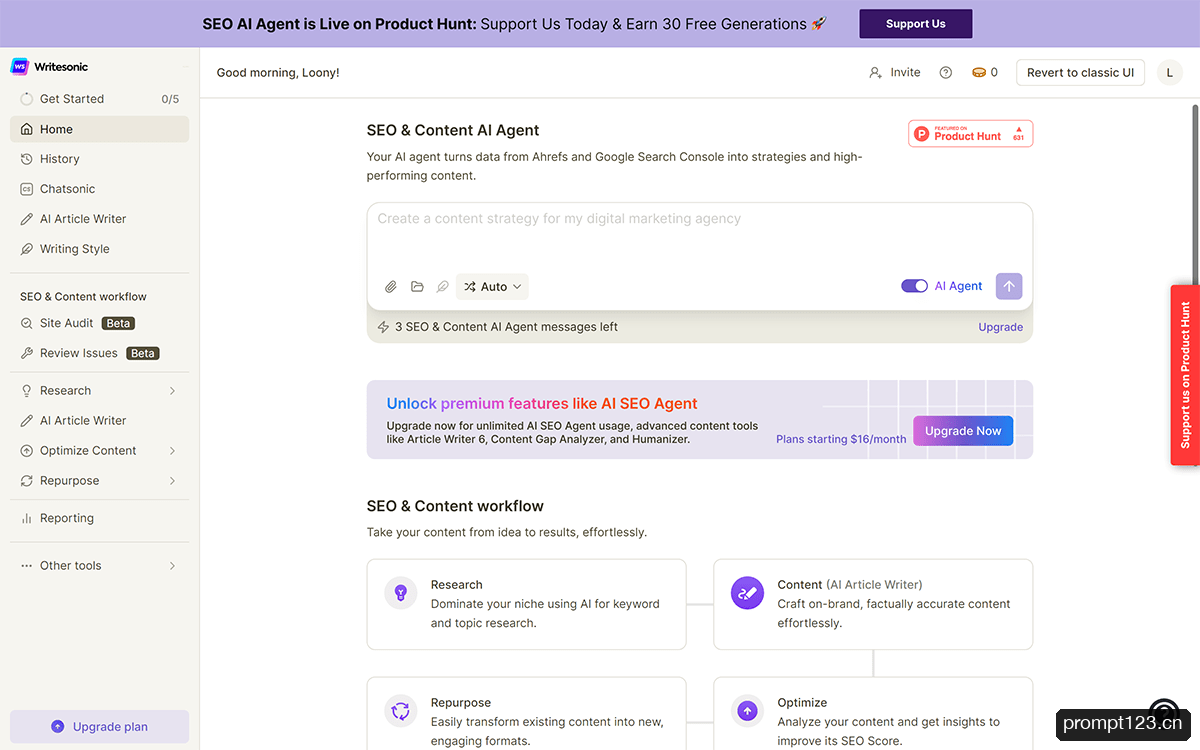Open the folder icon in prompt box
The height and width of the screenshot is (750, 1200).
pos(417,287)
